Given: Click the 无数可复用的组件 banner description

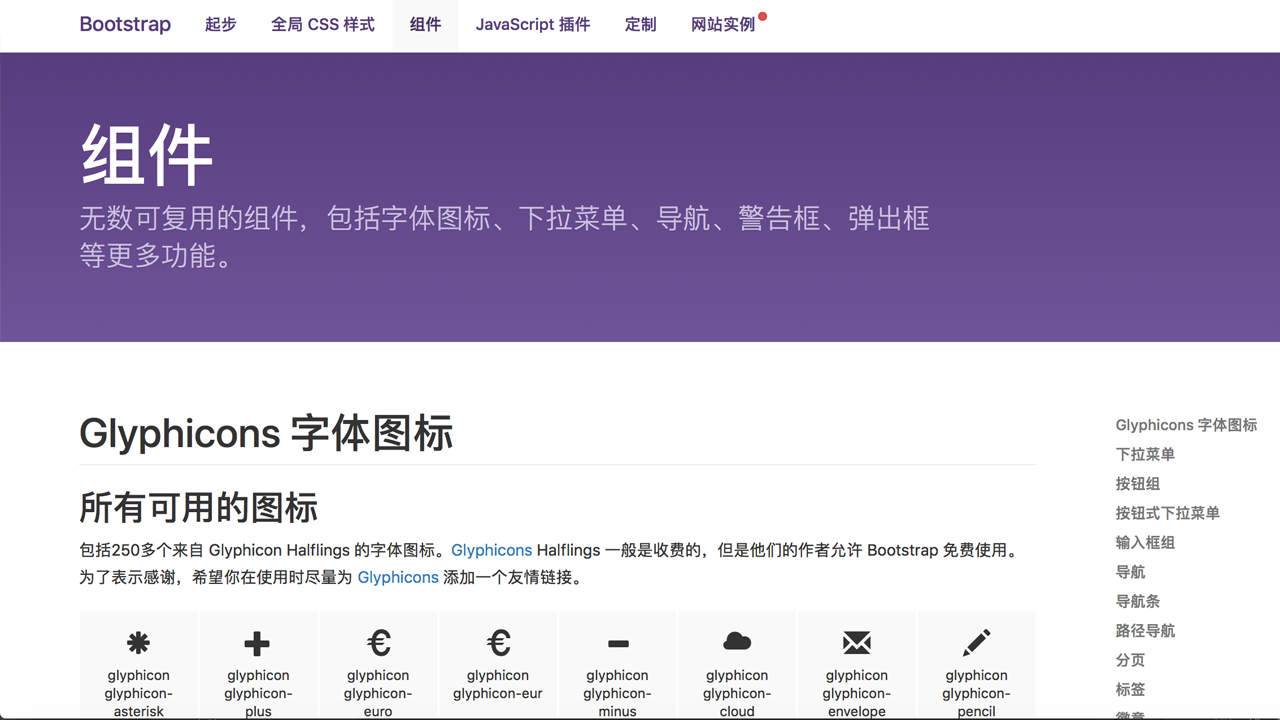Looking at the screenshot, I should 504,237.
